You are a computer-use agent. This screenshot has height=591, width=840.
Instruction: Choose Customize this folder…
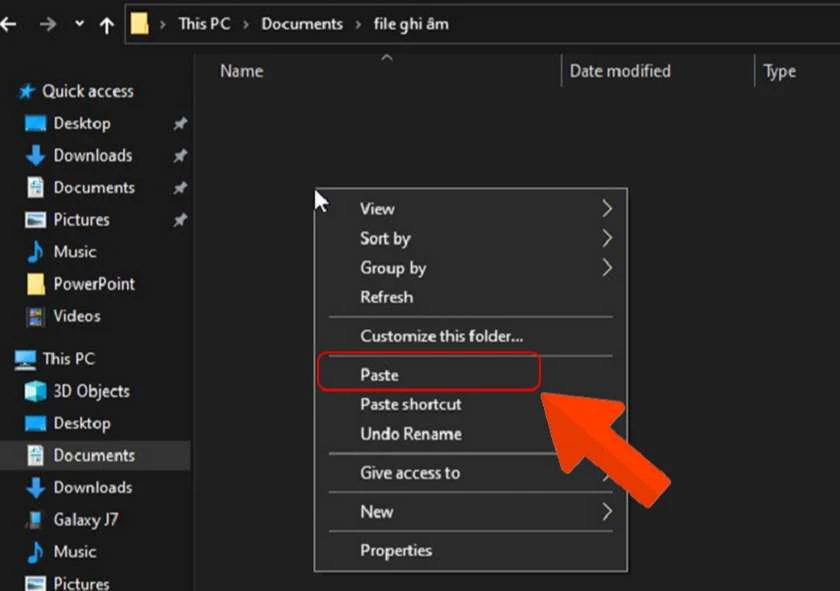470,336
